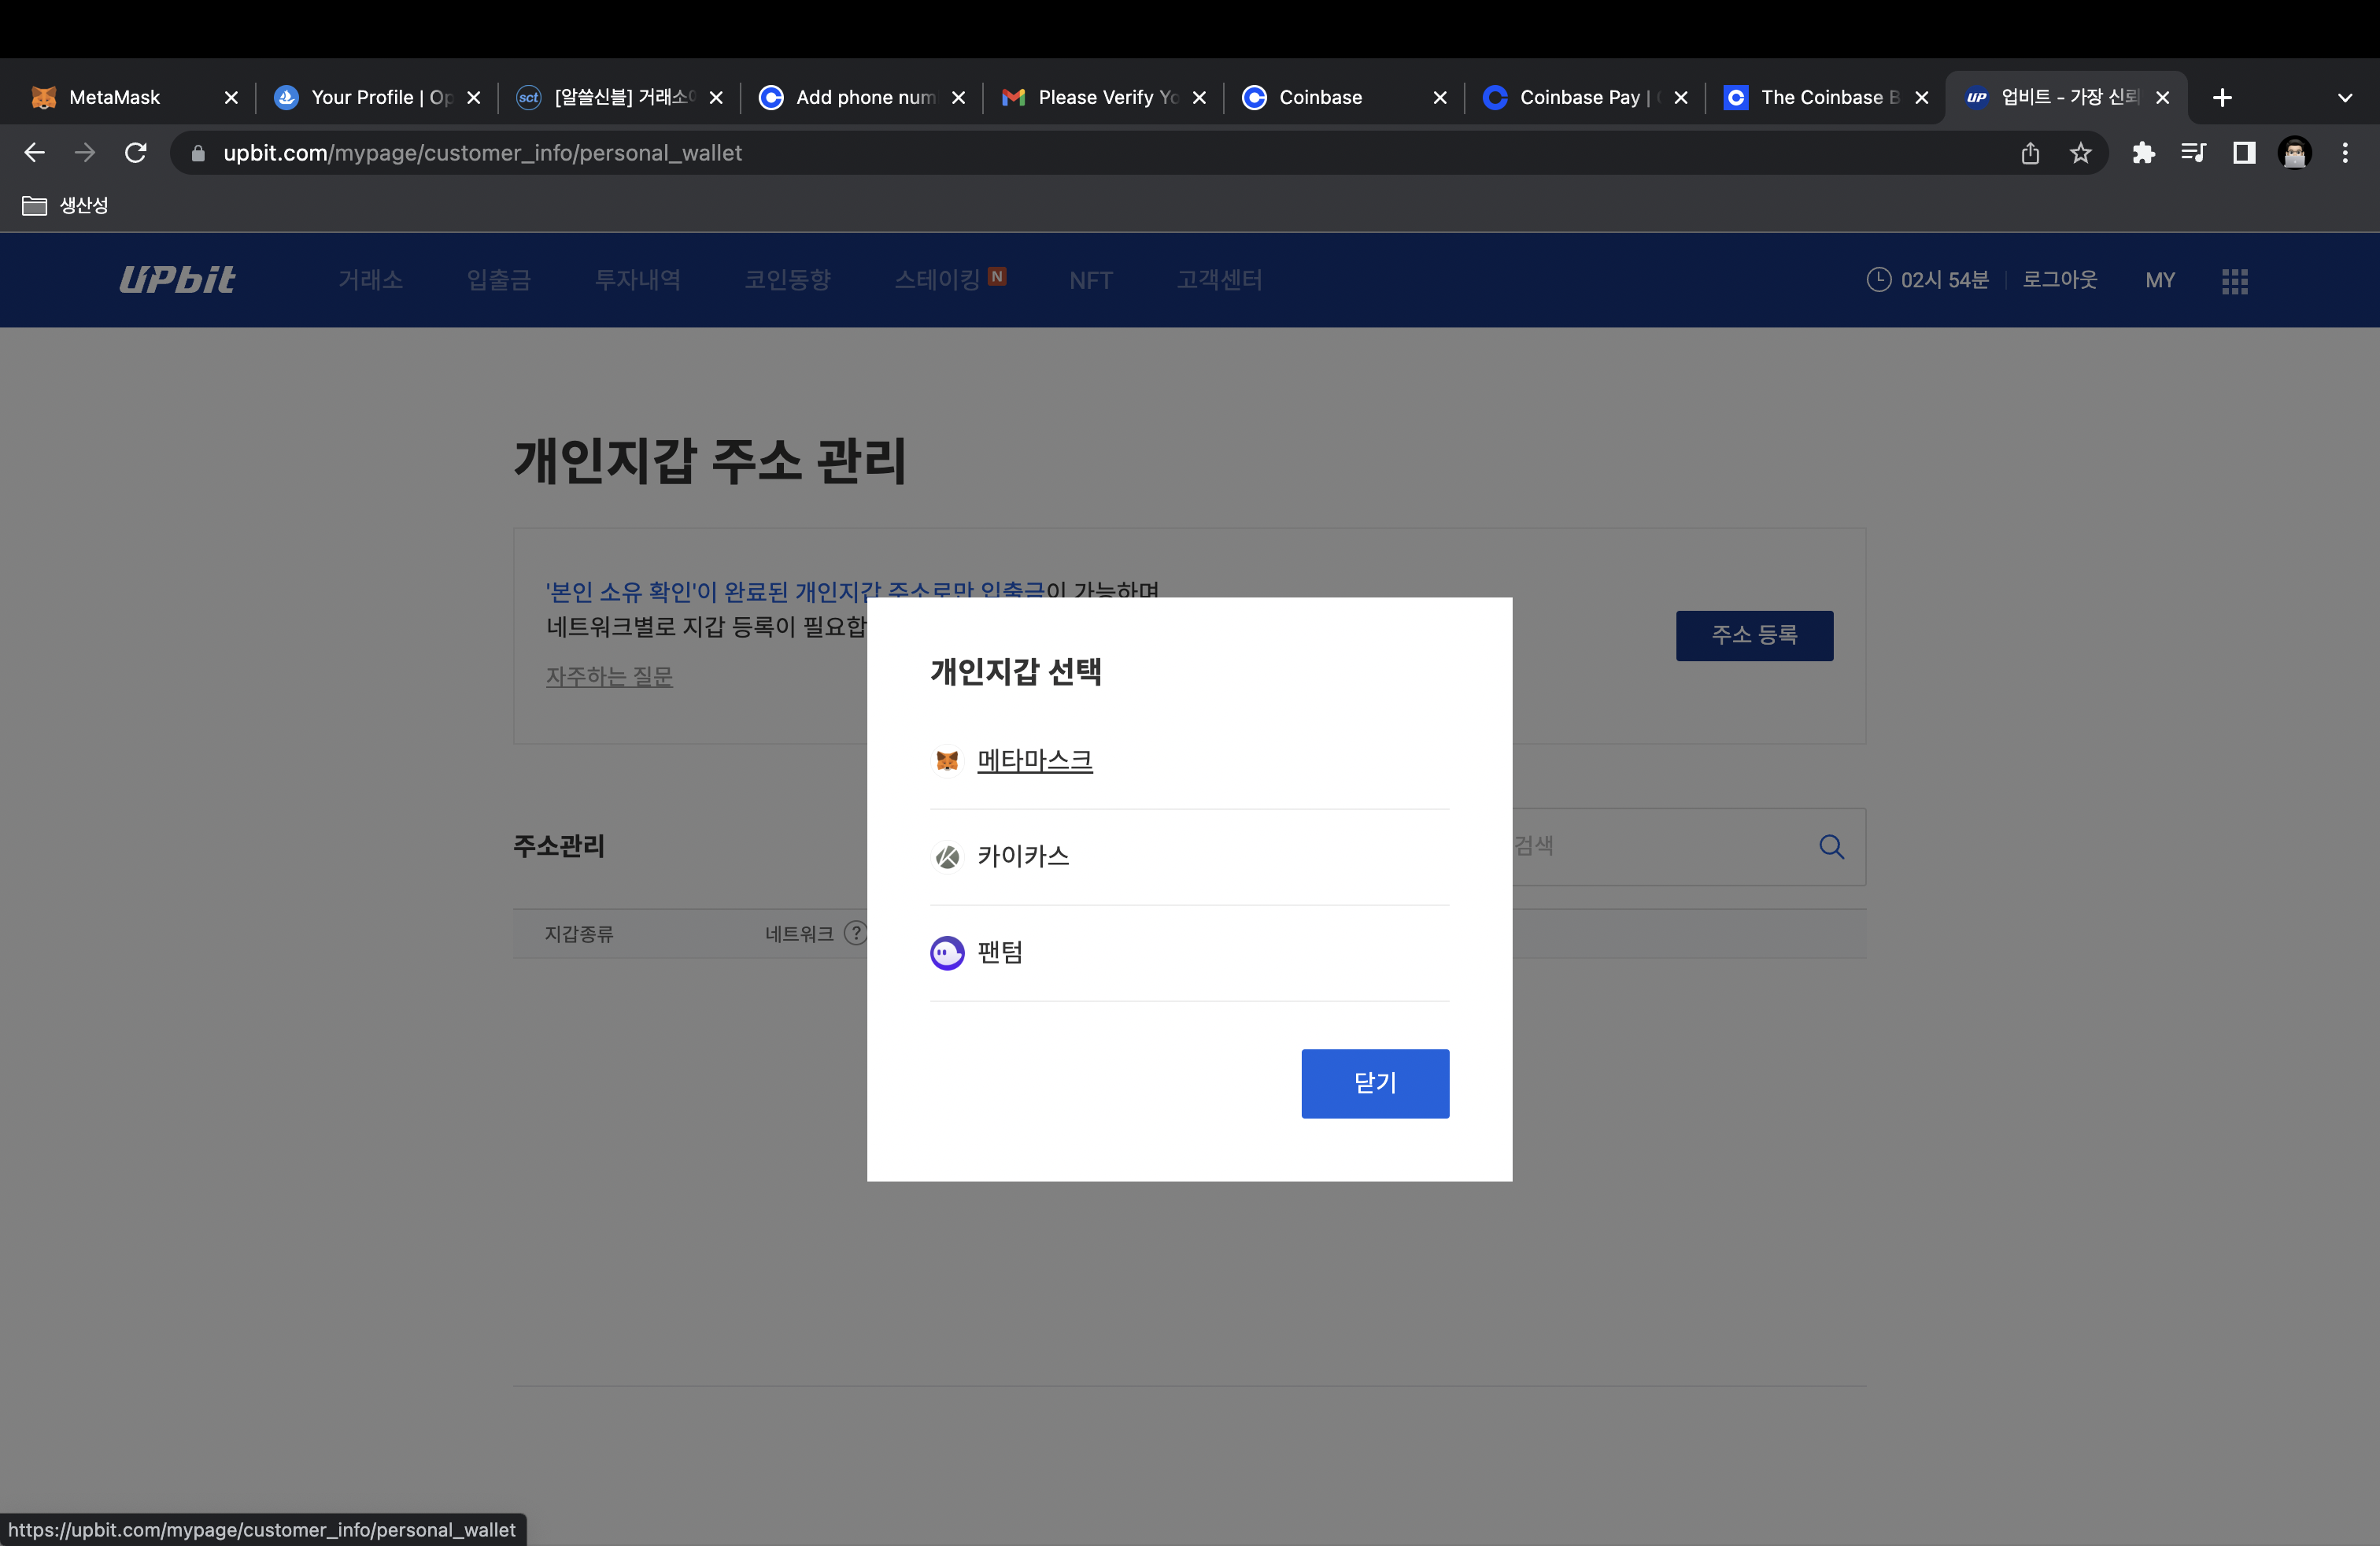Image resolution: width=2380 pixels, height=1546 pixels.
Task: Open the Extensions puzzle icon
Action: (x=2143, y=153)
